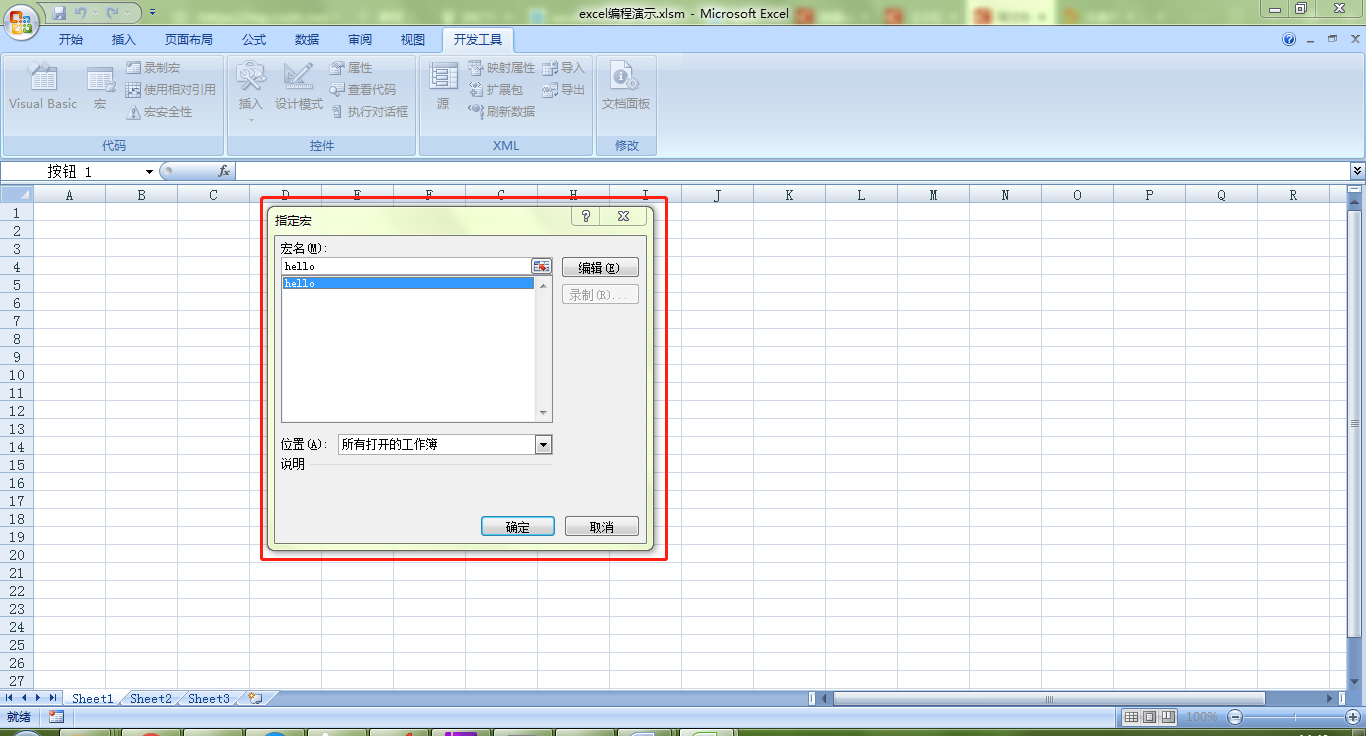Switch to the 审阅 ribbon tab

pyautogui.click(x=360, y=39)
